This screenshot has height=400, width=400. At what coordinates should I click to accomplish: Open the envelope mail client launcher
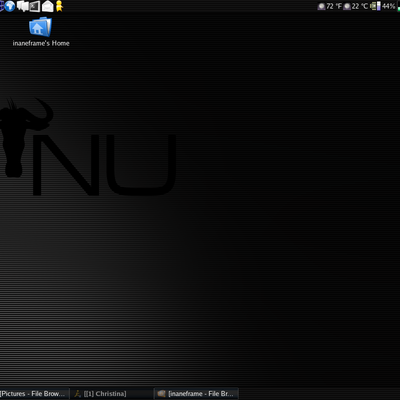tap(47, 6)
